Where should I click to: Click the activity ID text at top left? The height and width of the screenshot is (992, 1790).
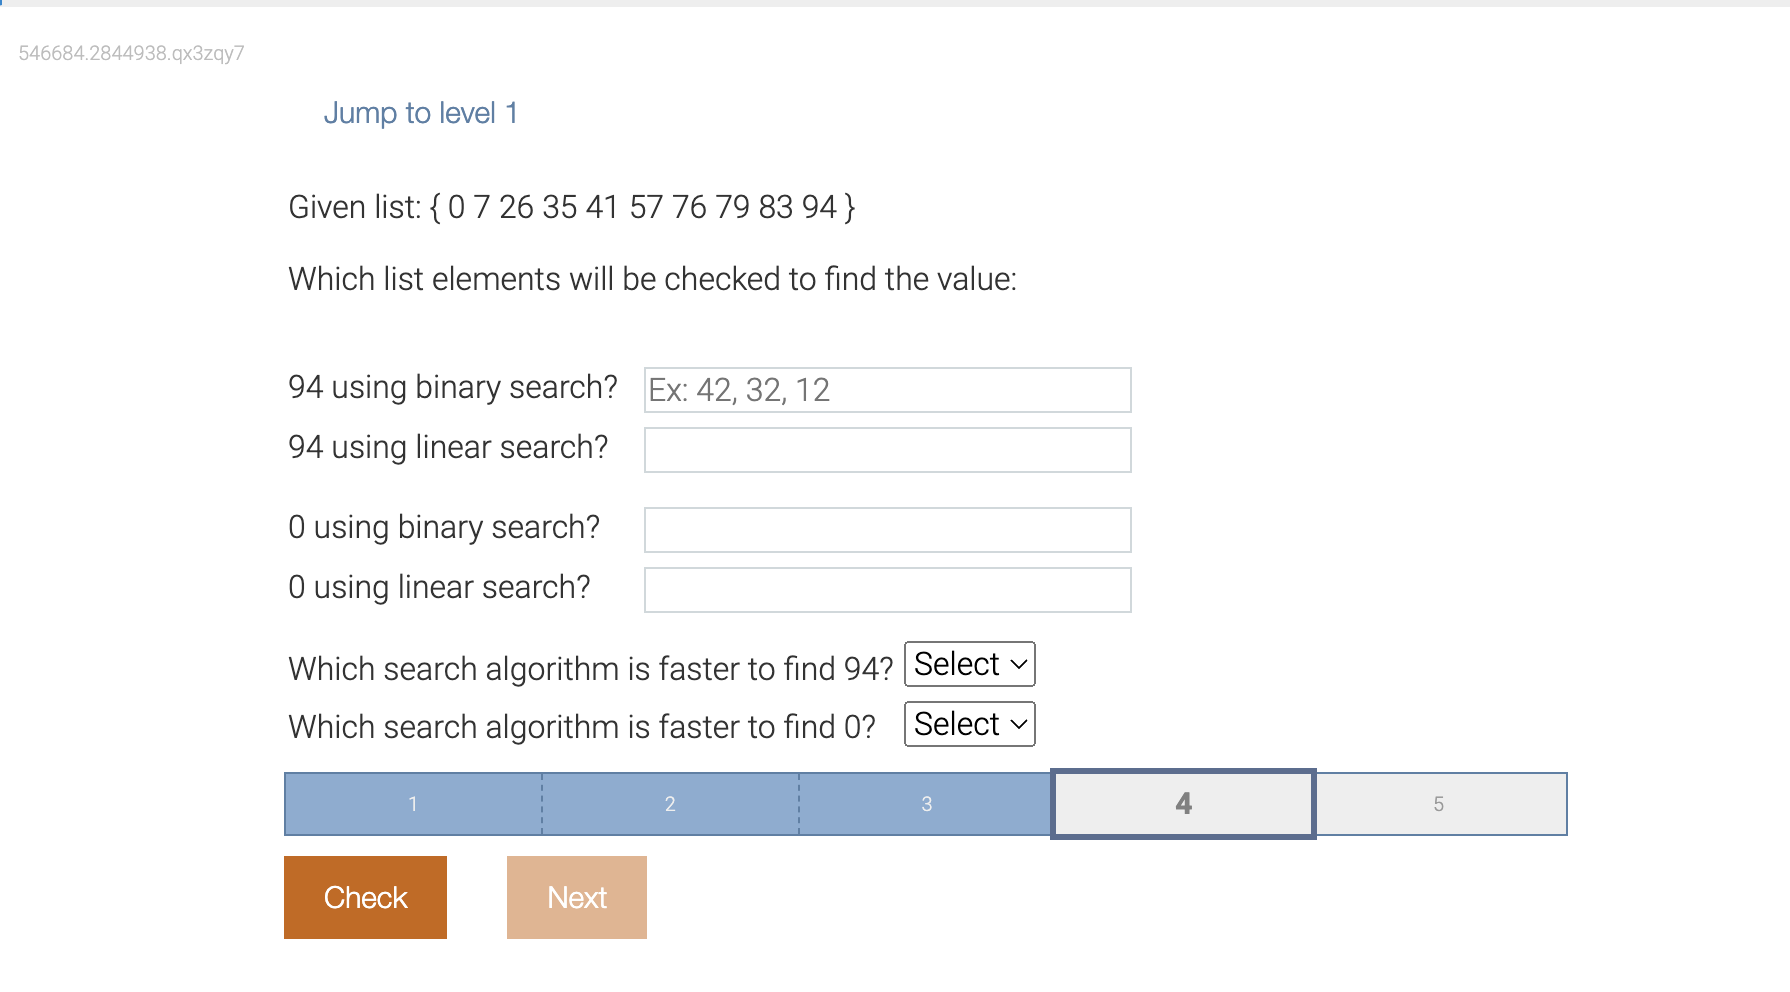tap(131, 53)
